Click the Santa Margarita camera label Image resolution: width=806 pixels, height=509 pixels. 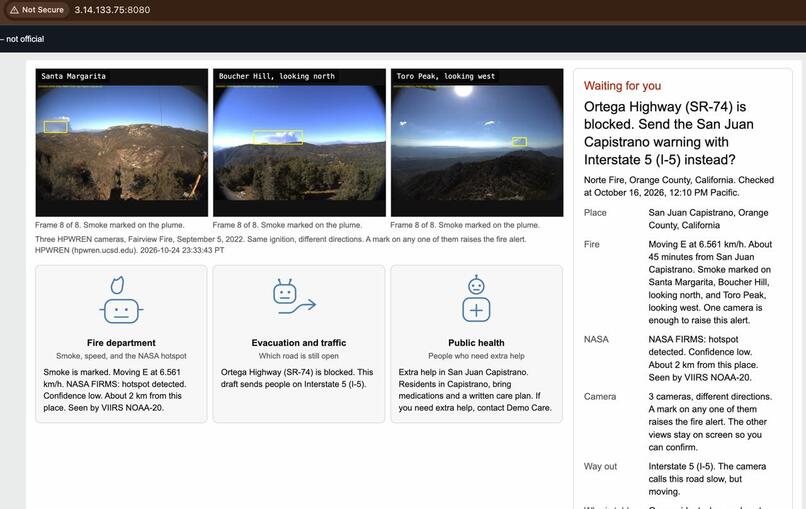(x=73, y=76)
